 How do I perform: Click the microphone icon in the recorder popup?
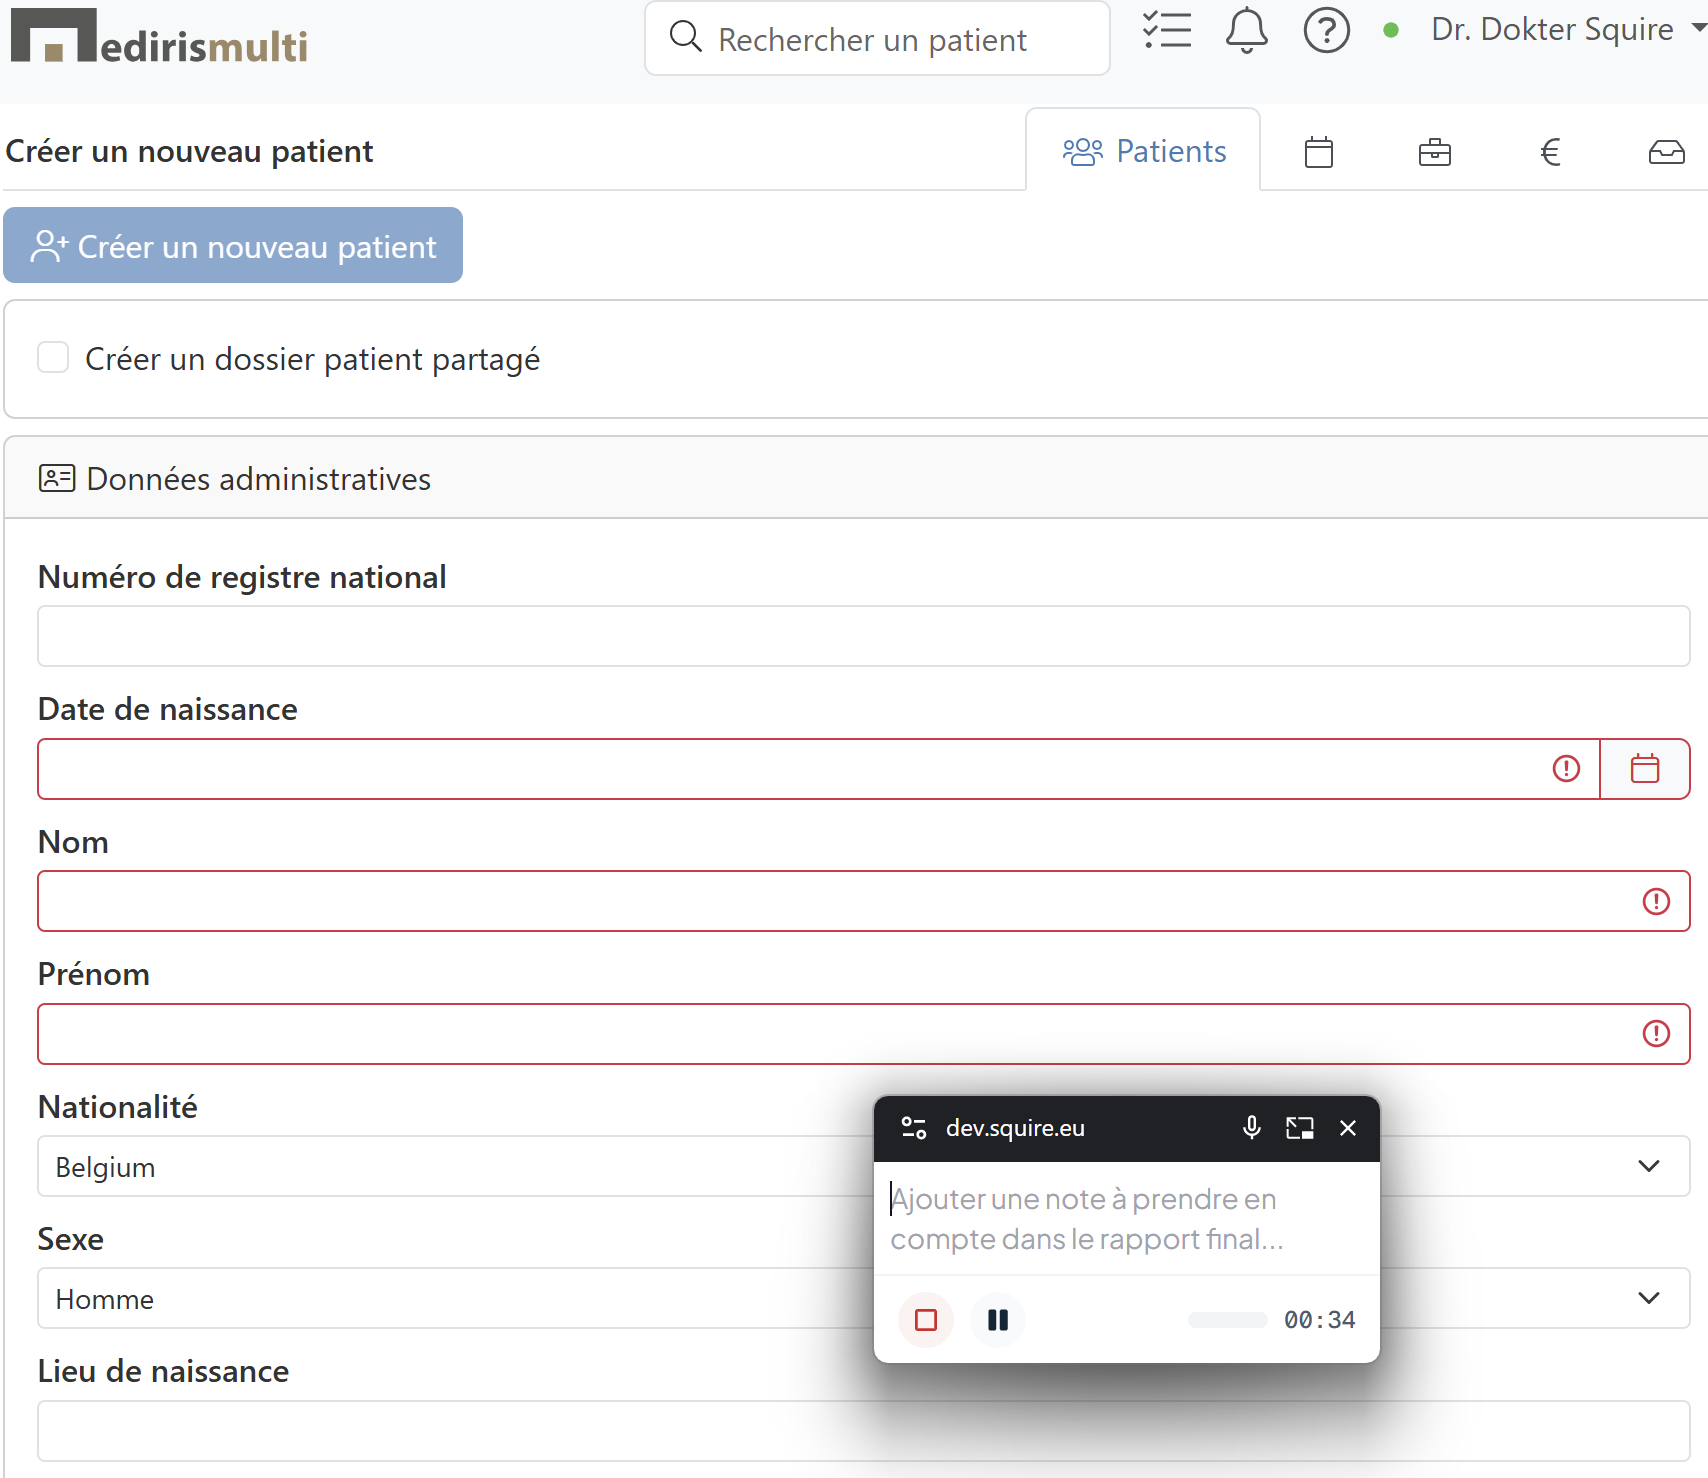1251,1128
